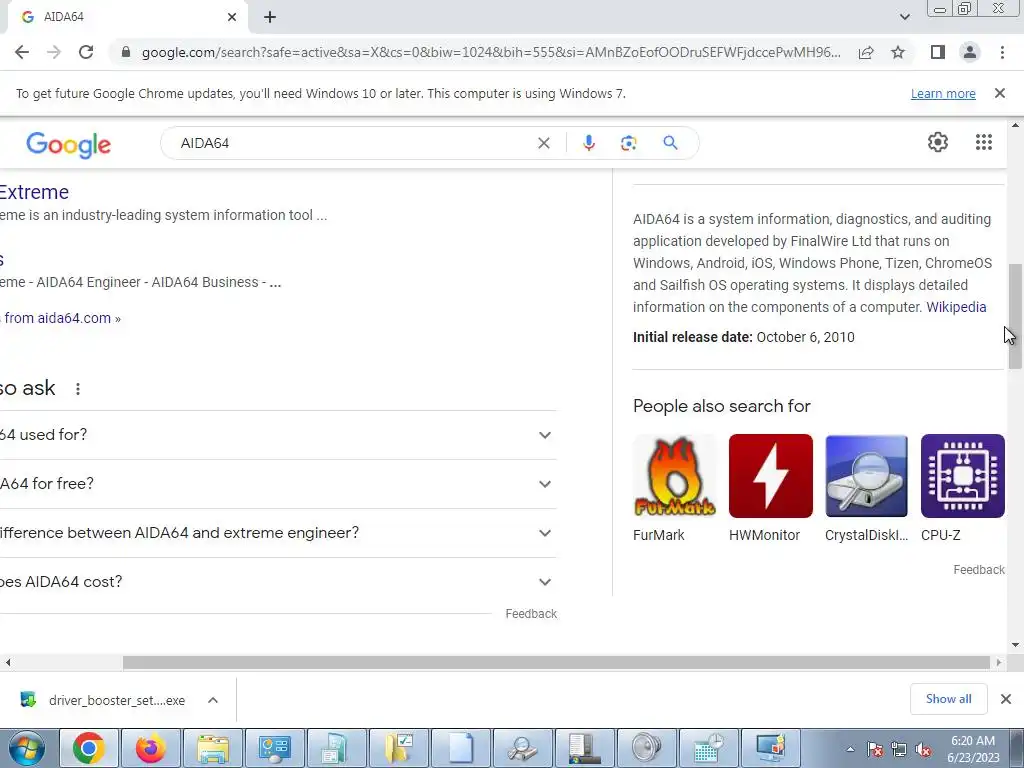Expand the '64 used for?' question
This screenshot has height=768, width=1024.
[278, 435]
